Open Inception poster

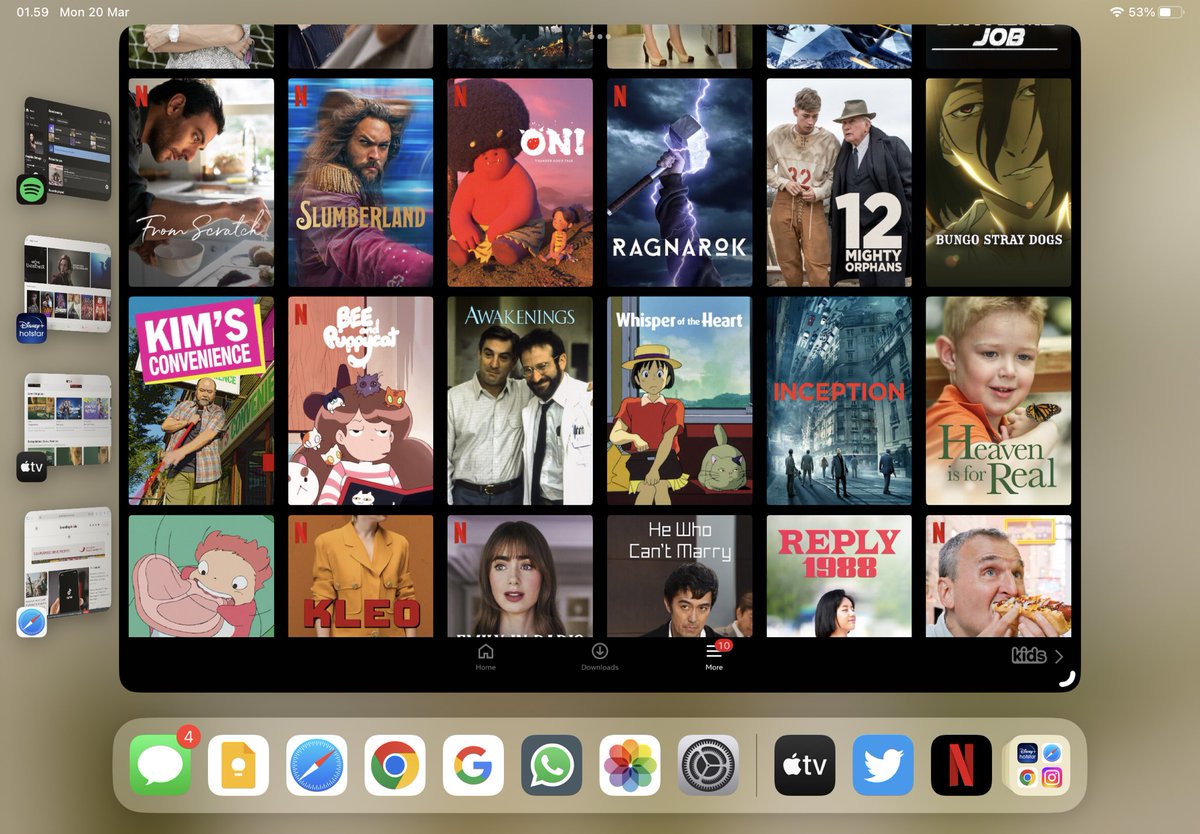click(839, 401)
